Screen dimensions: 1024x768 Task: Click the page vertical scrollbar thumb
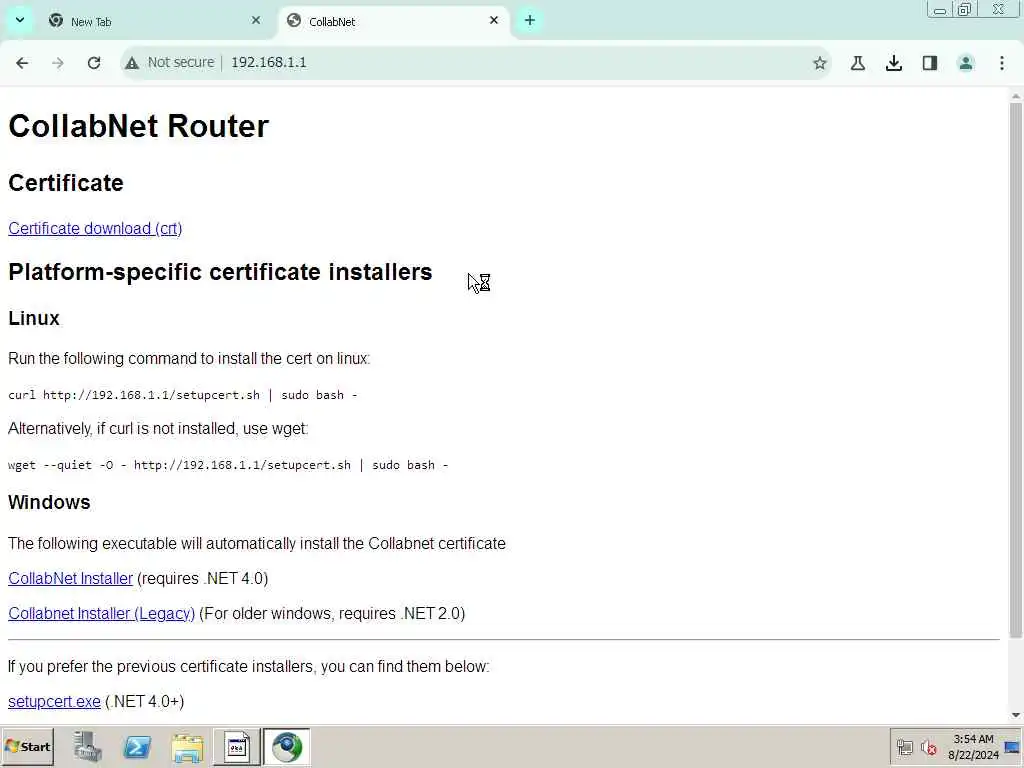[1016, 369]
